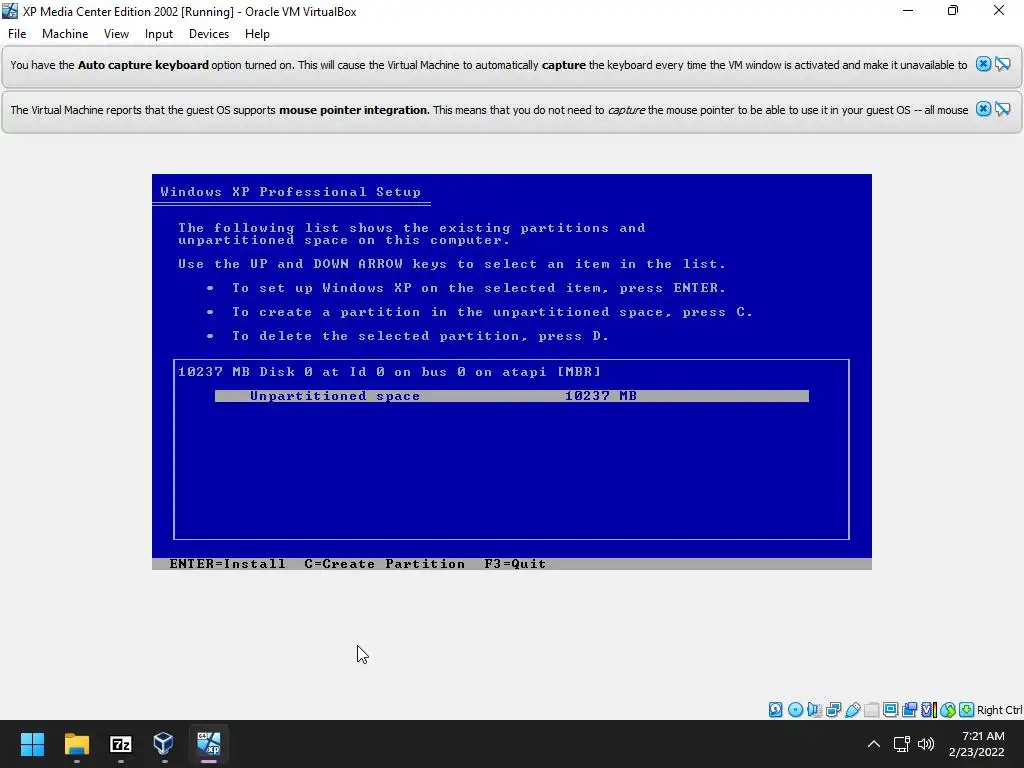Click the C=Create Partition hint text
The width and height of the screenshot is (1024, 768).
coord(385,564)
